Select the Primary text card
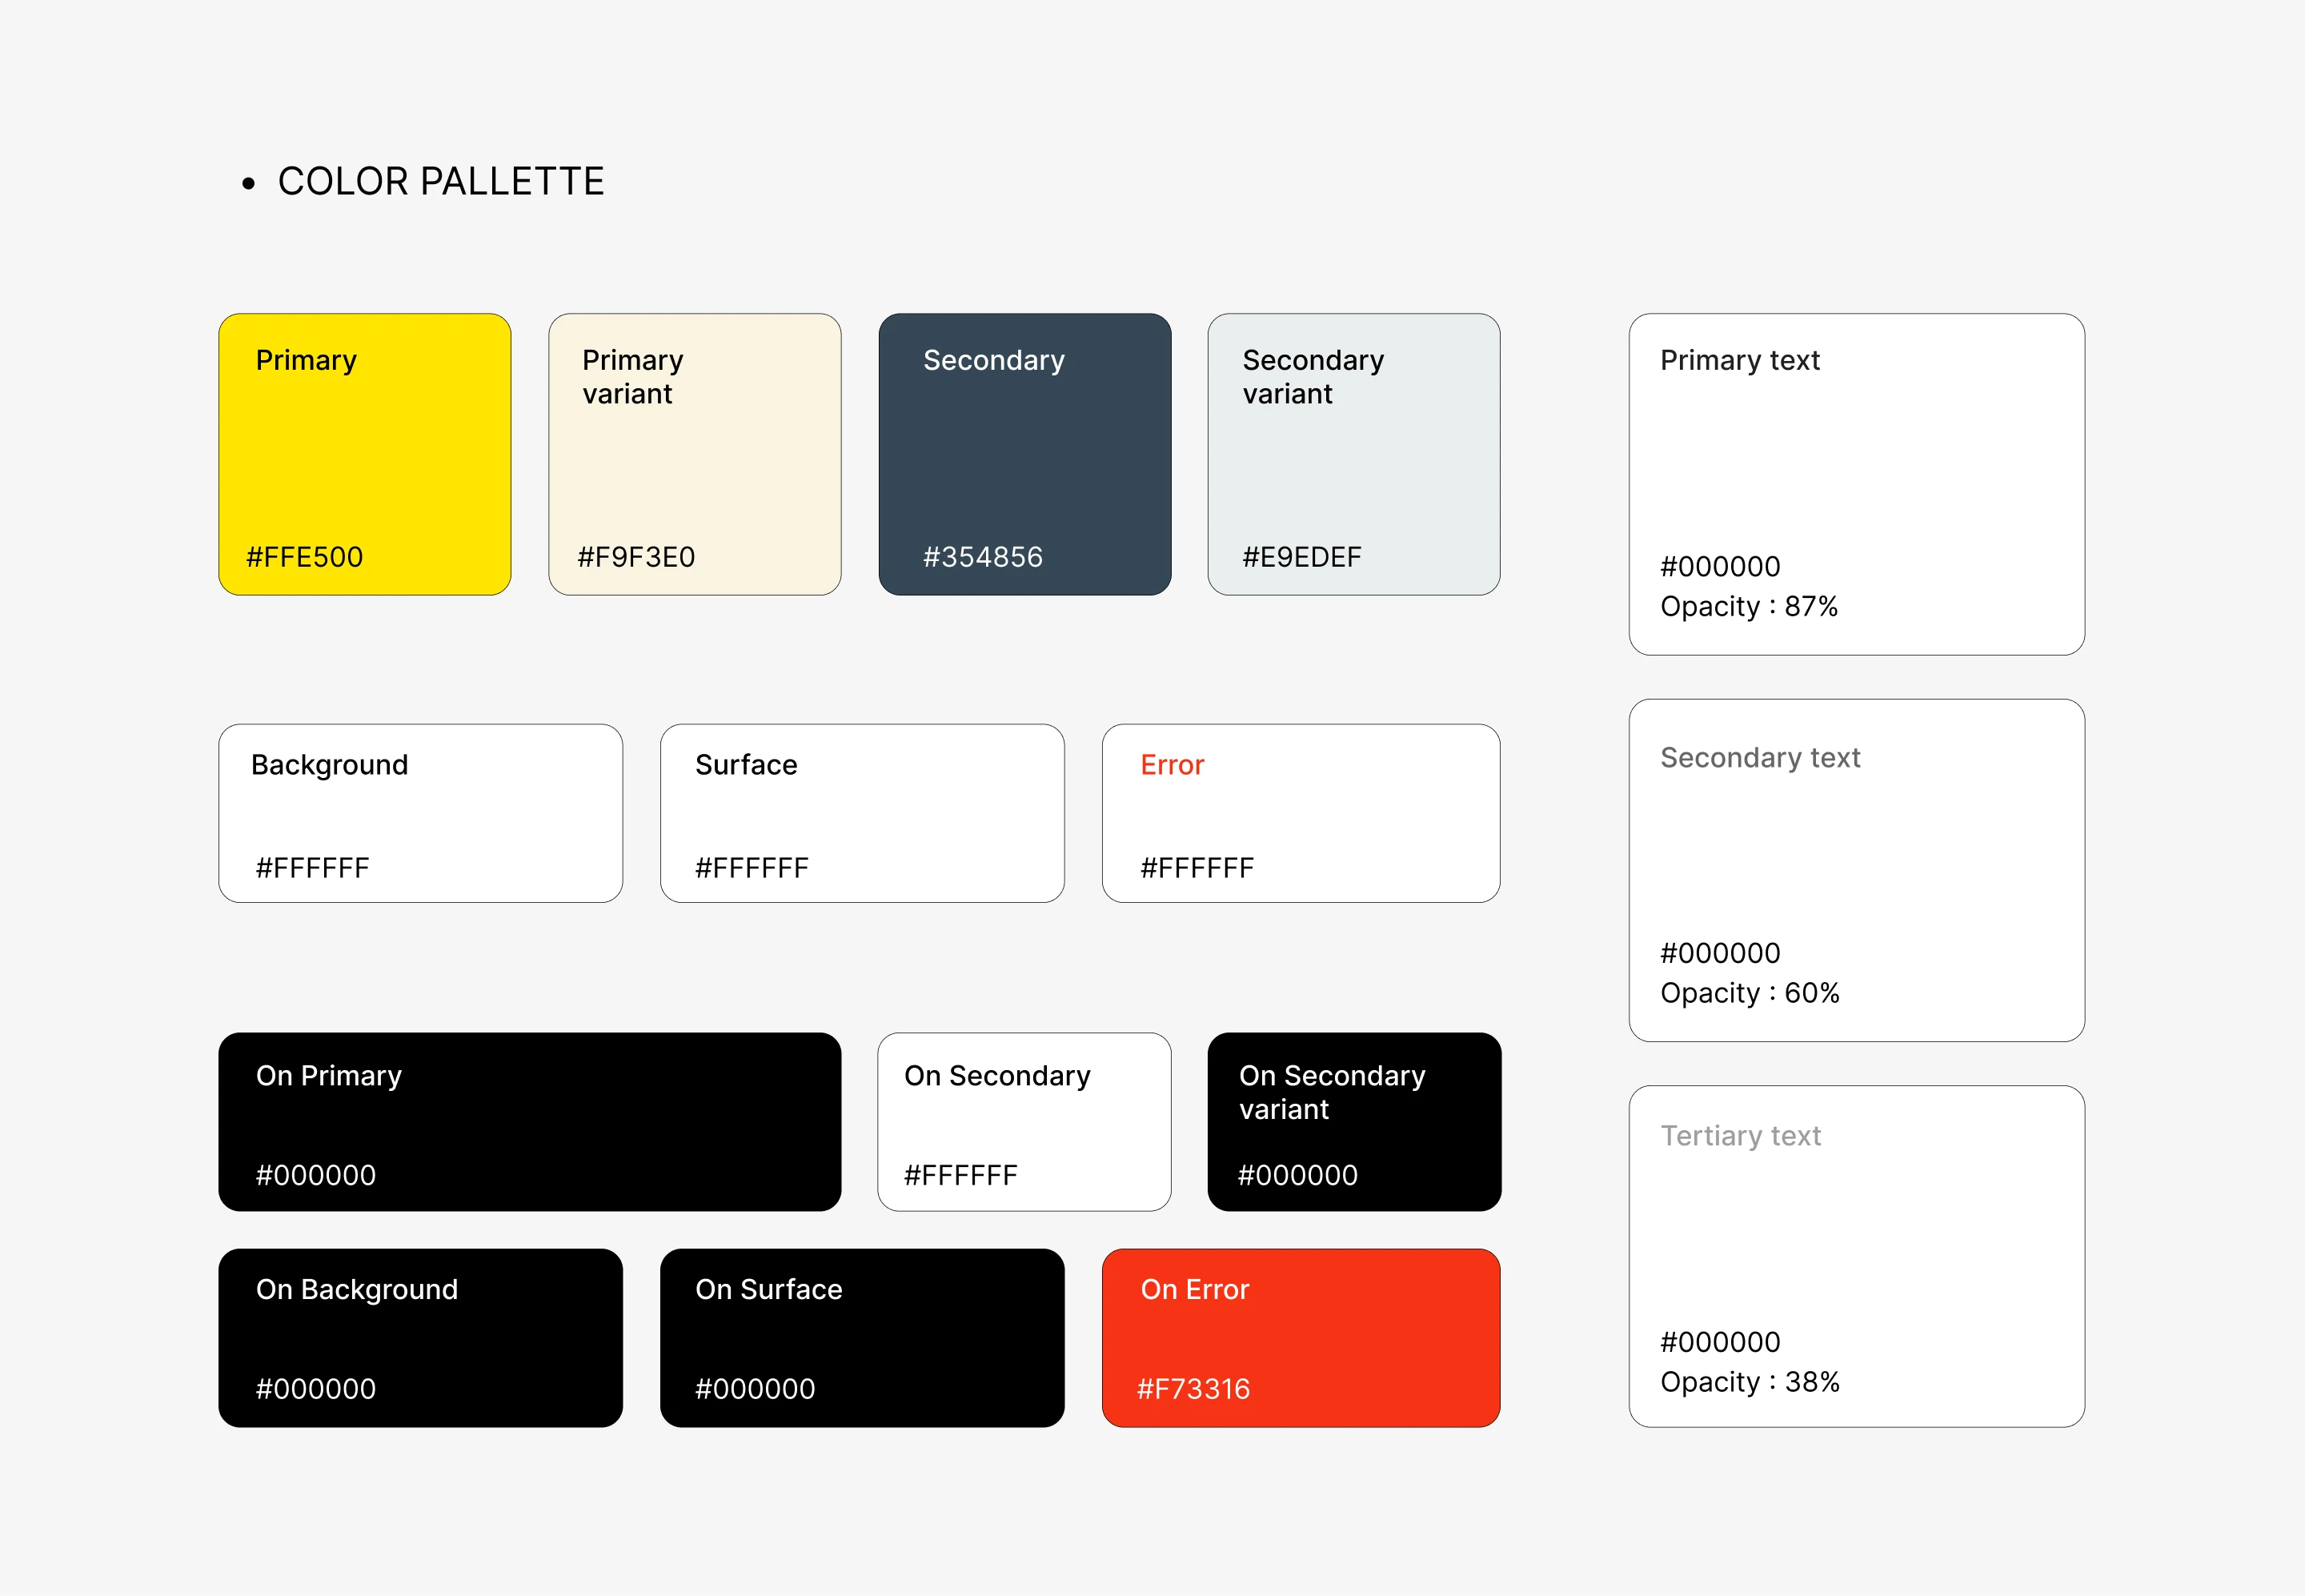The width and height of the screenshot is (2305, 1596). coord(1856,484)
